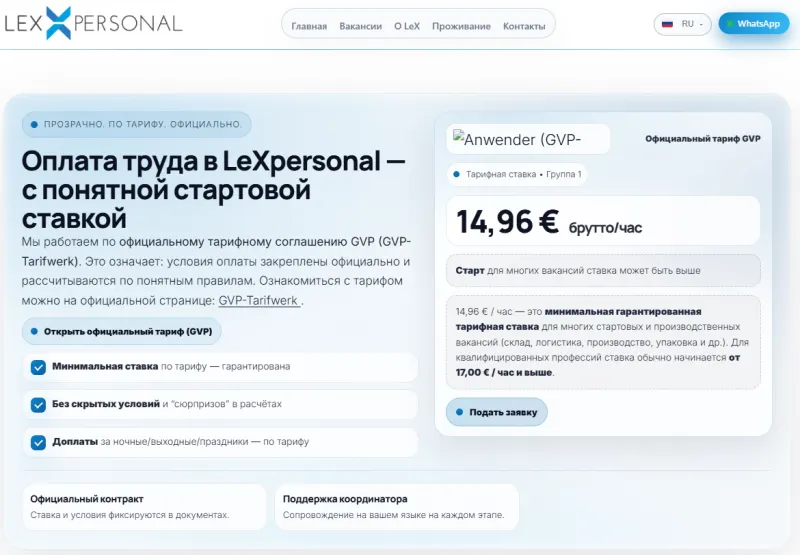Click the Официальный контракт card
The image size is (800, 555).
point(144,507)
